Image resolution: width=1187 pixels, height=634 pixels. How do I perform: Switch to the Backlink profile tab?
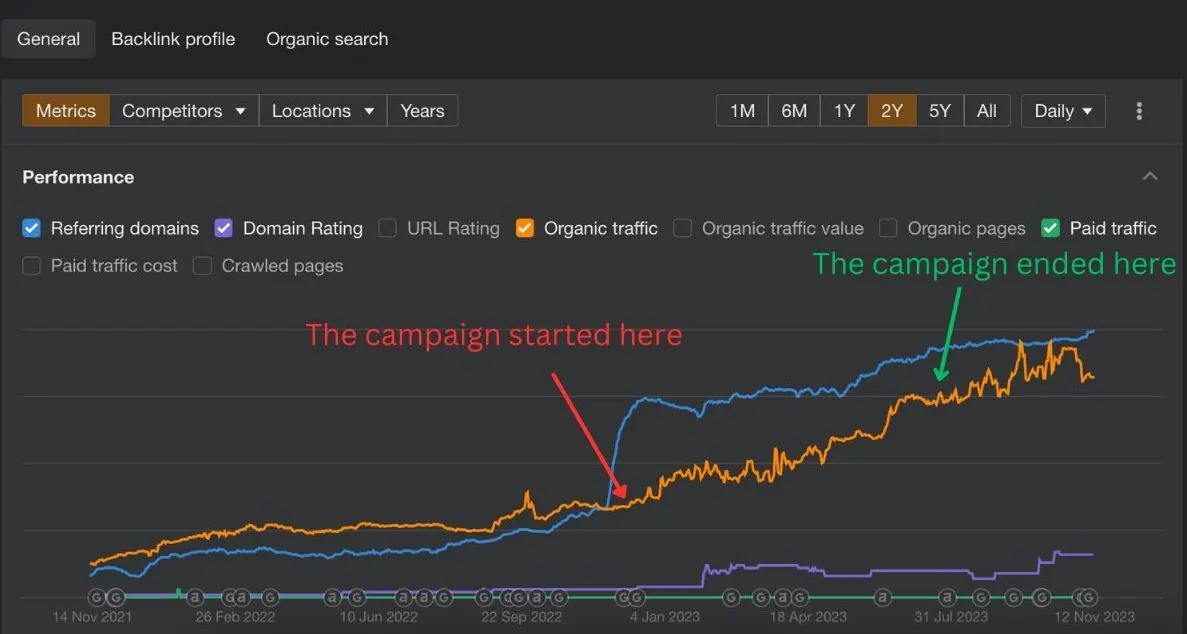(x=173, y=39)
